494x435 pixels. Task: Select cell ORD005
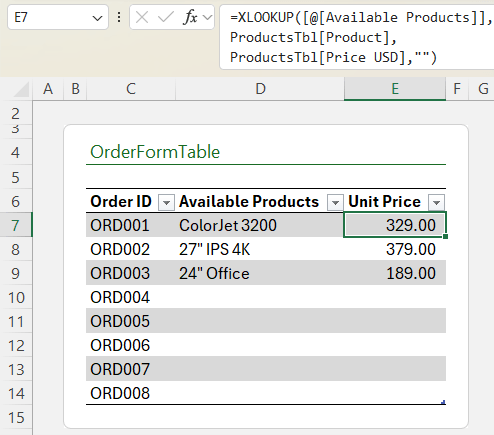131,321
